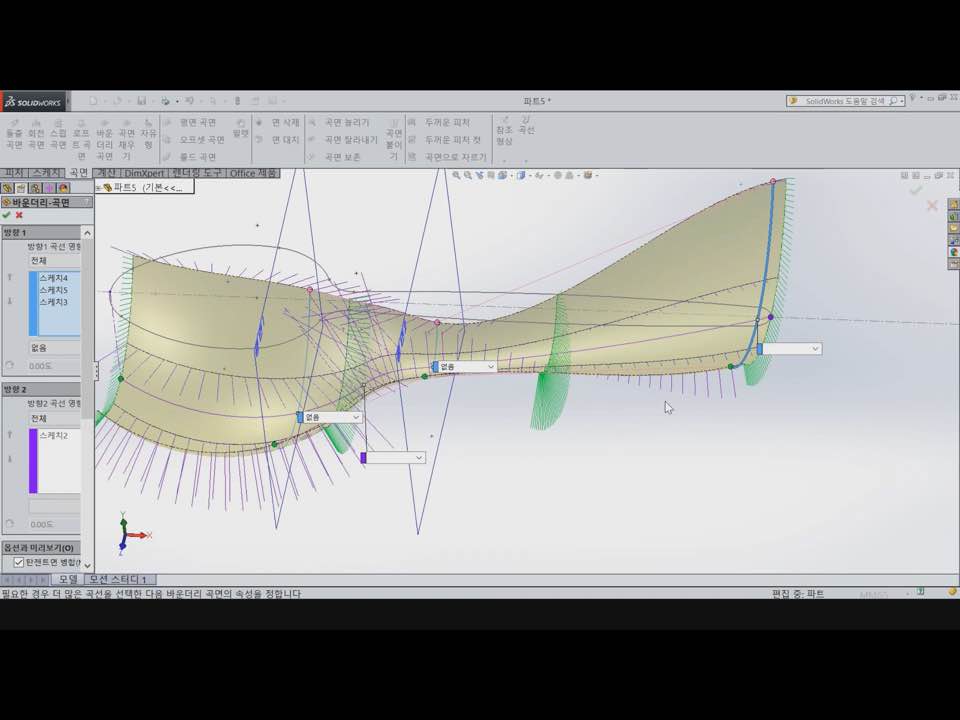Click 곡면으로 자르기 cut with surface
This screenshot has width=960, height=720.
tap(448, 157)
